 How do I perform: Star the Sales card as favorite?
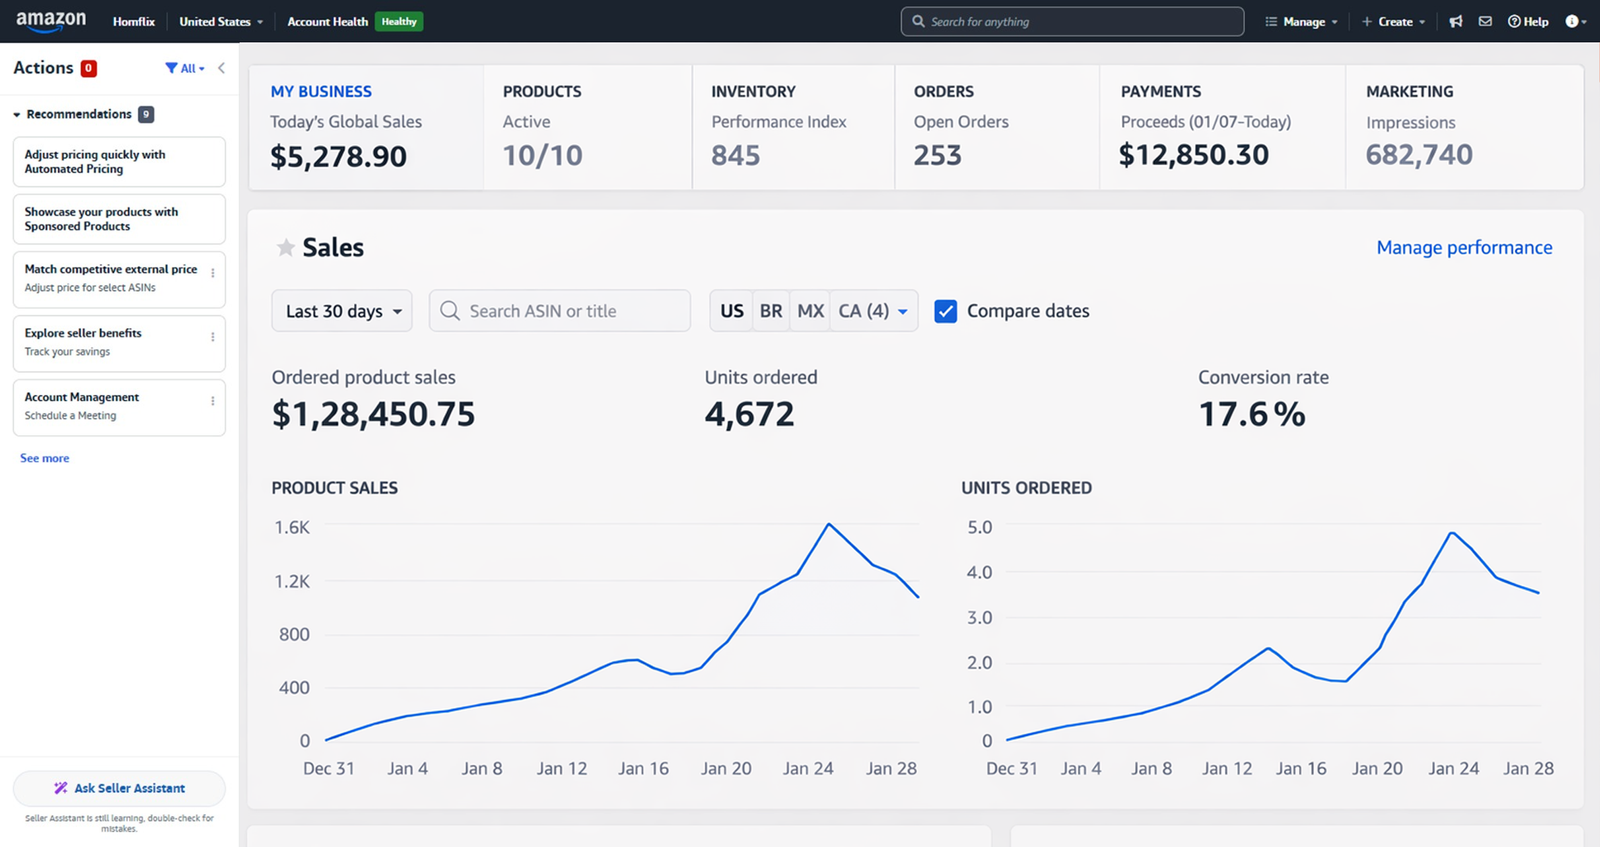click(x=286, y=247)
